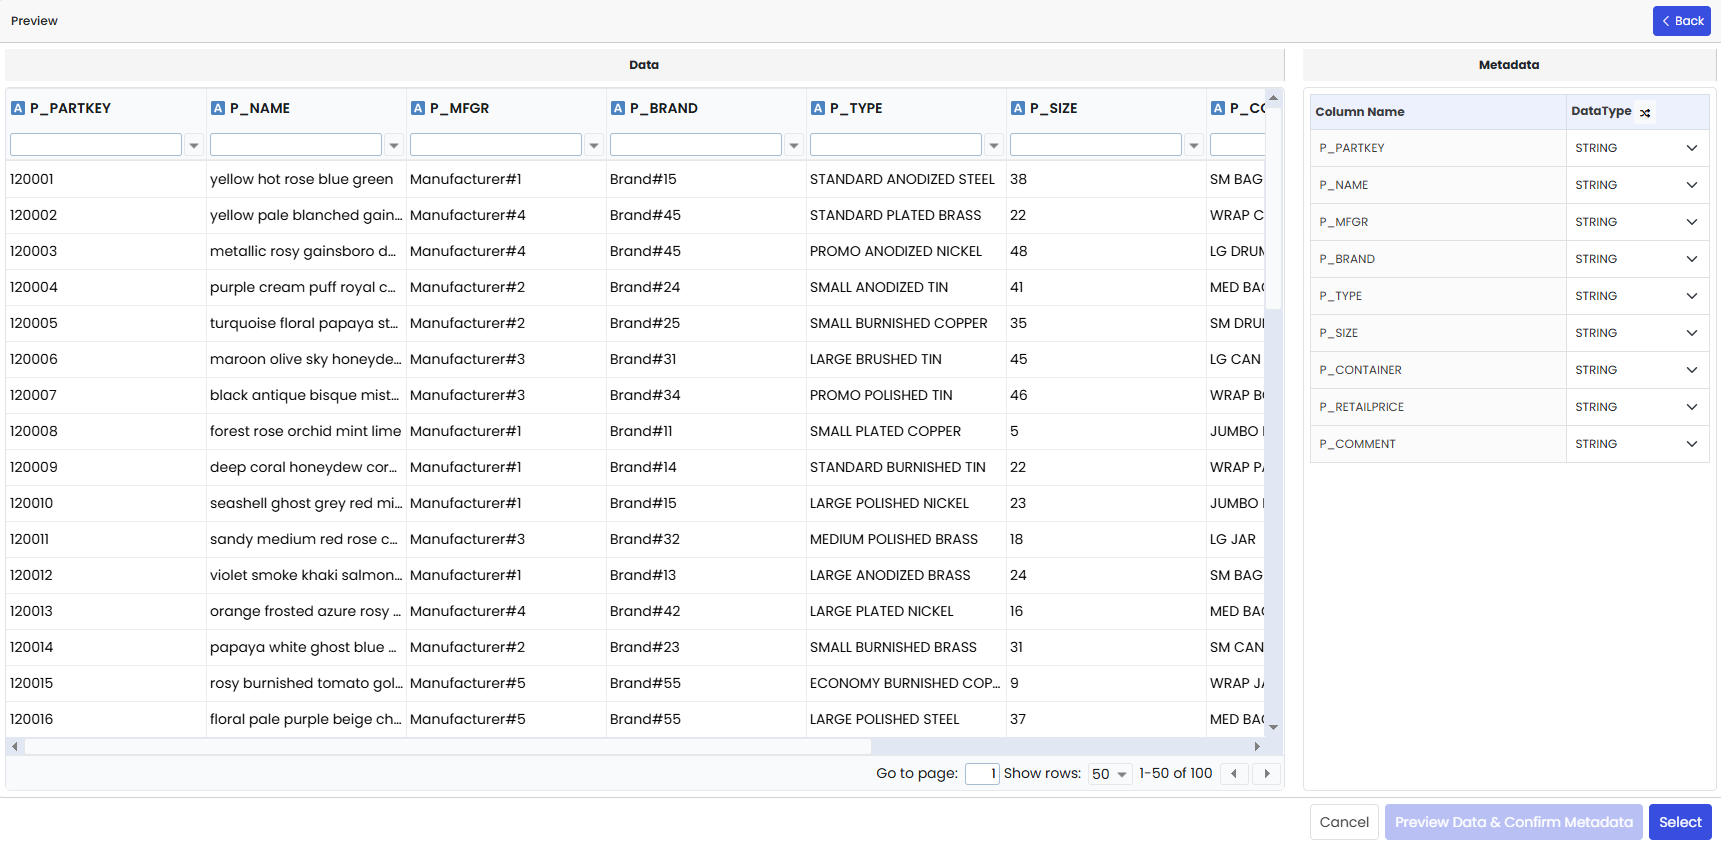The image size is (1721, 846).
Task: Click the Select button
Action: pyautogui.click(x=1680, y=822)
